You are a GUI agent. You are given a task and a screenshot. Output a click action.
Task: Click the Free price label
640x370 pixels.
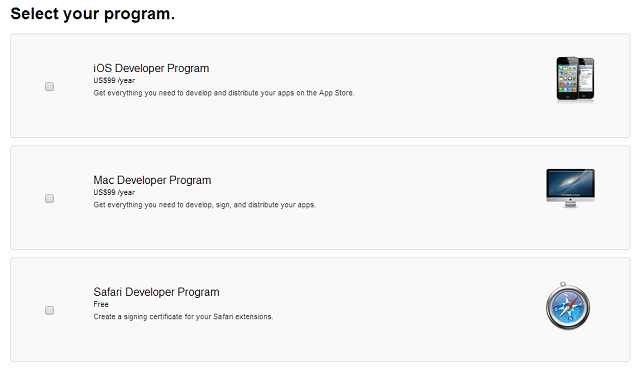point(101,304)
